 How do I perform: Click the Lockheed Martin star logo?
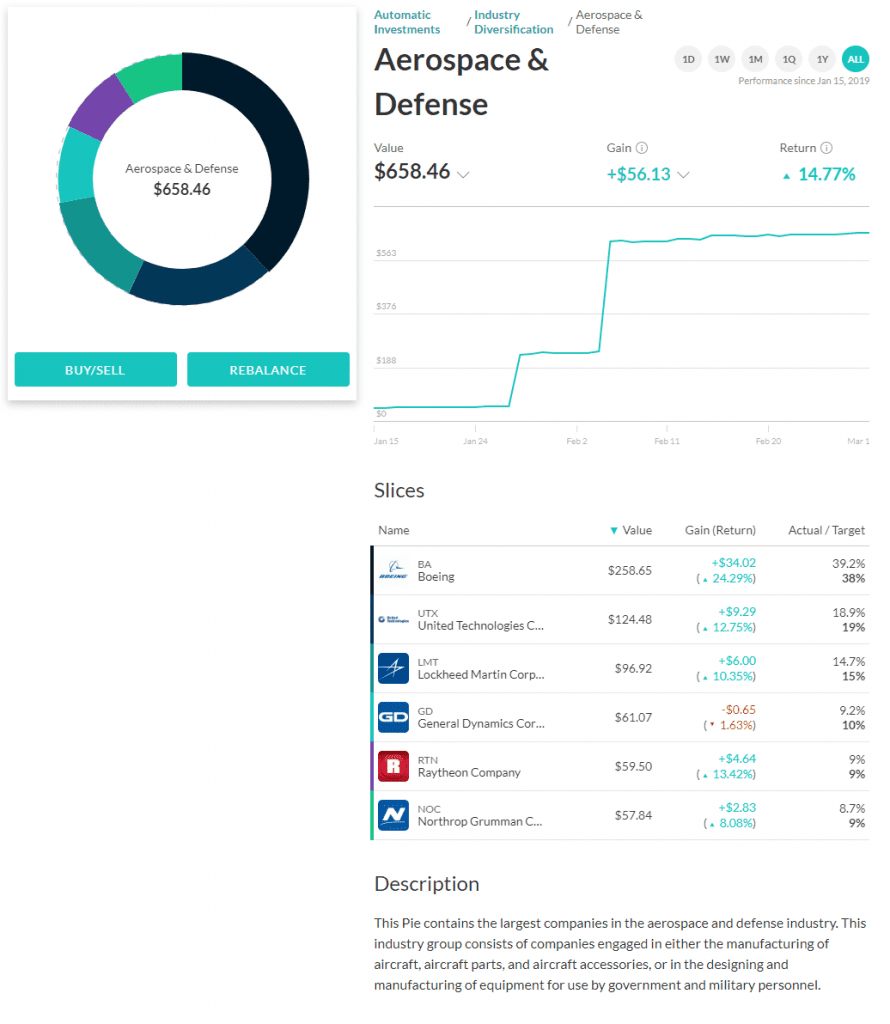pos(393,668)
